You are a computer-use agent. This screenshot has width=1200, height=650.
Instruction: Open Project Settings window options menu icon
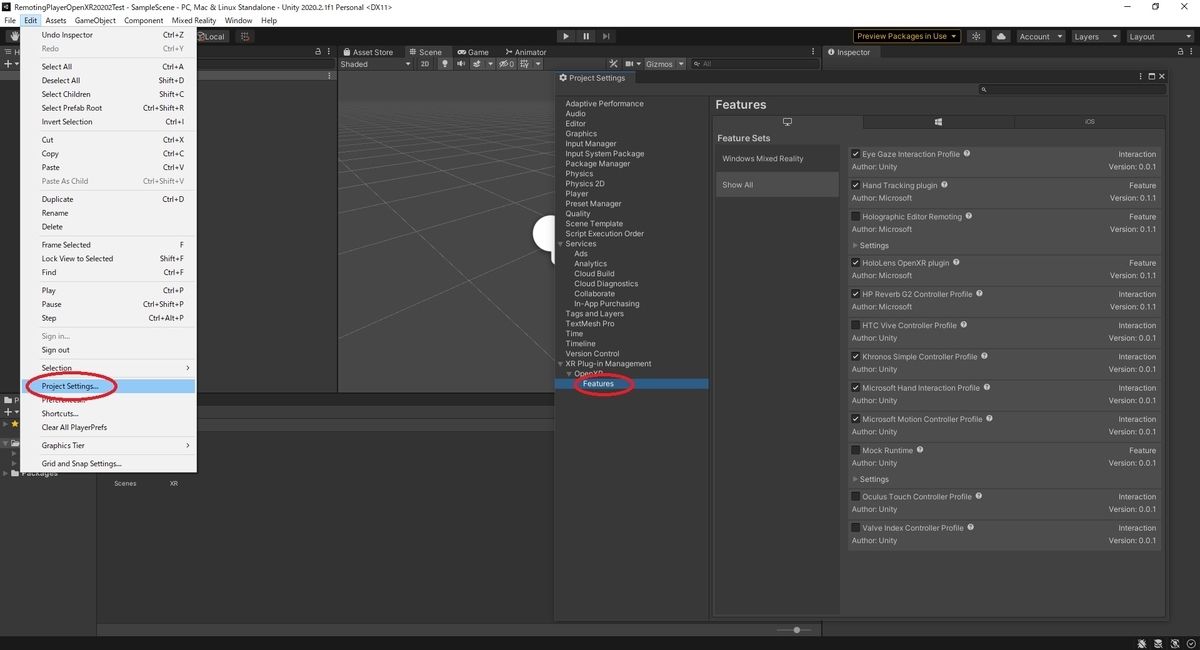coord(1140,77)
